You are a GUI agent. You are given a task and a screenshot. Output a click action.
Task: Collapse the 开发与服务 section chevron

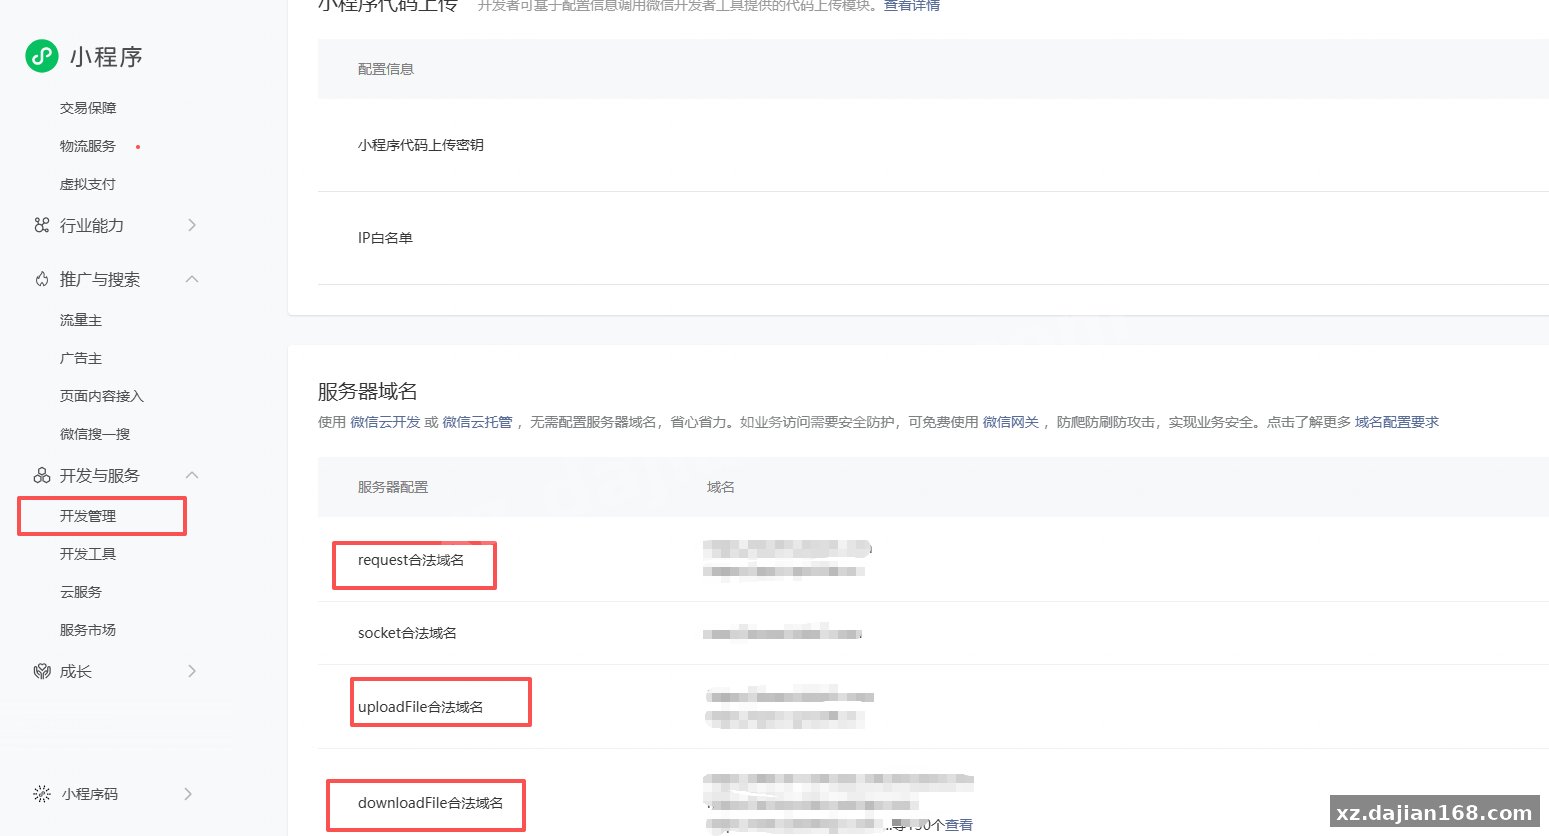192,475
